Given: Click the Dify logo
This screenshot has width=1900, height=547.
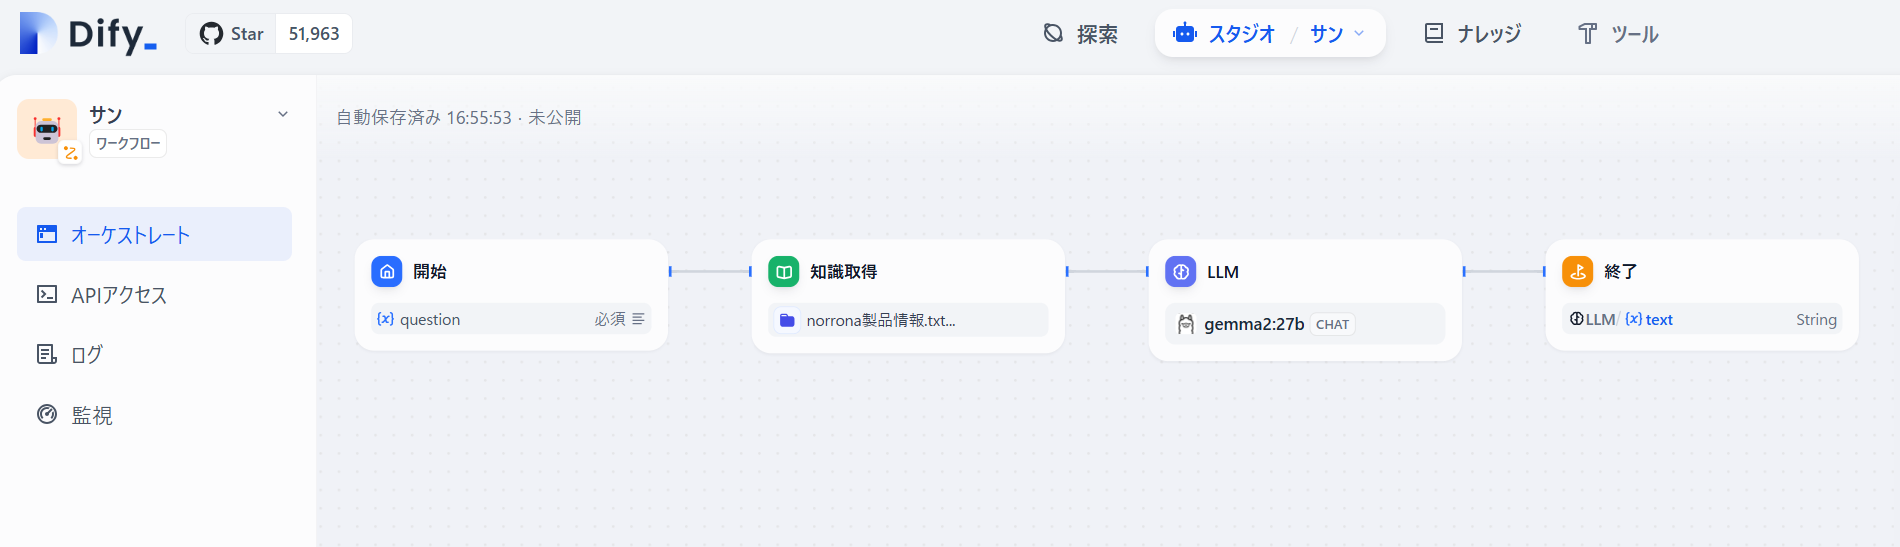Looking at the screenshot, I should [88, 34].
